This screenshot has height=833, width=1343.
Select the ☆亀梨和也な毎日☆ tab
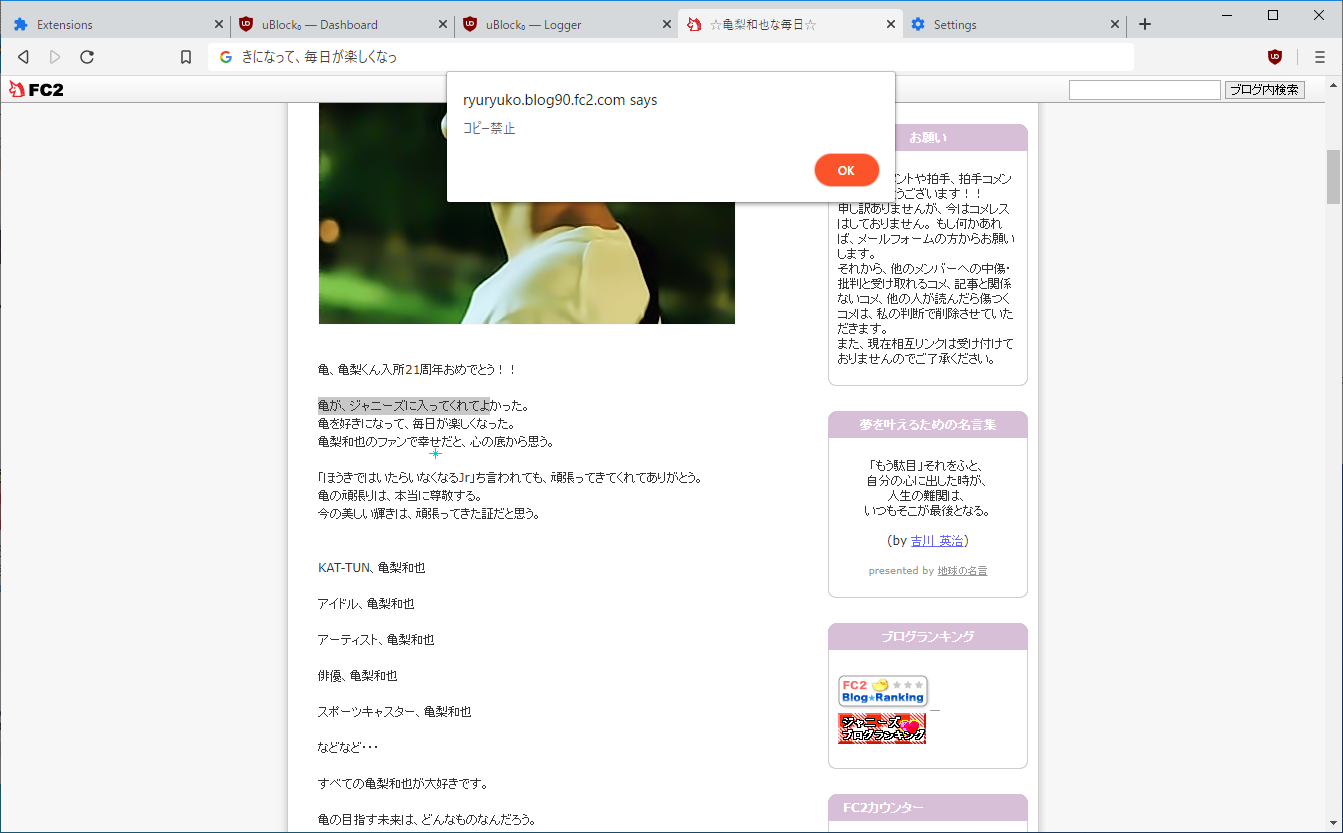[790, 24]
